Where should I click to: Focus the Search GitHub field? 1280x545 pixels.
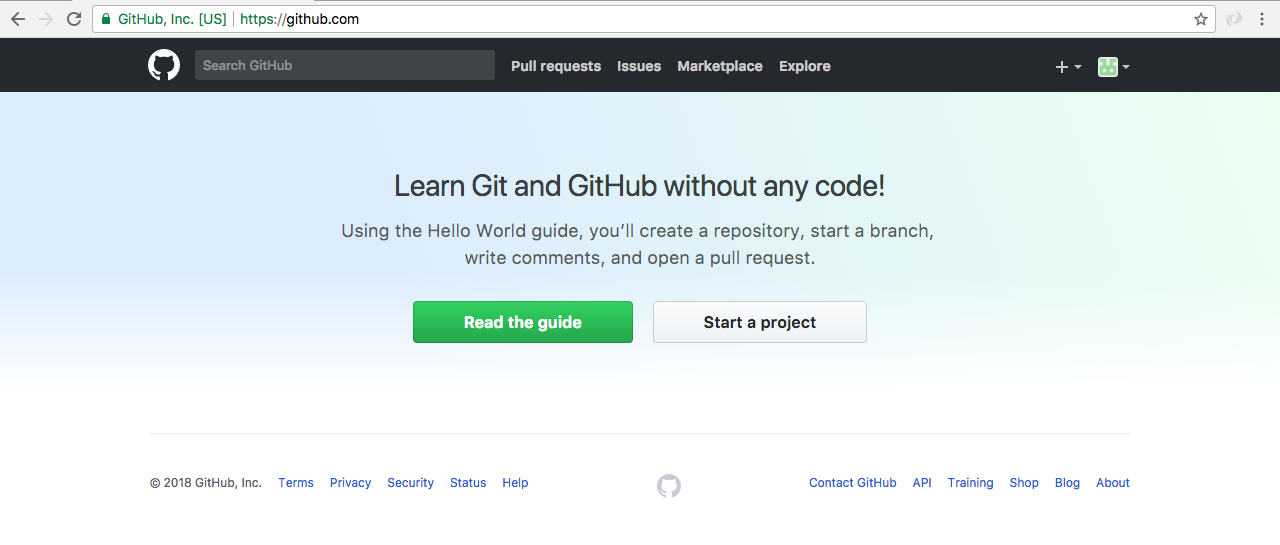344,65
